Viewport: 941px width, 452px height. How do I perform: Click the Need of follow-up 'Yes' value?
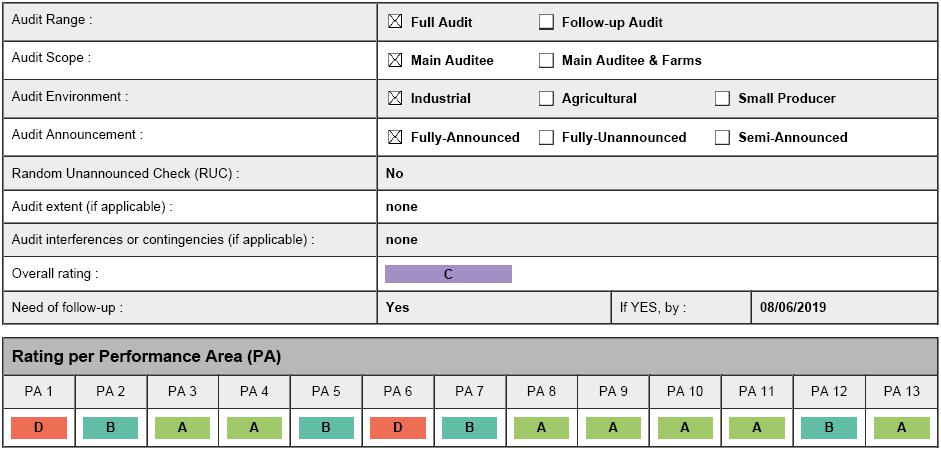click(397, 308)
